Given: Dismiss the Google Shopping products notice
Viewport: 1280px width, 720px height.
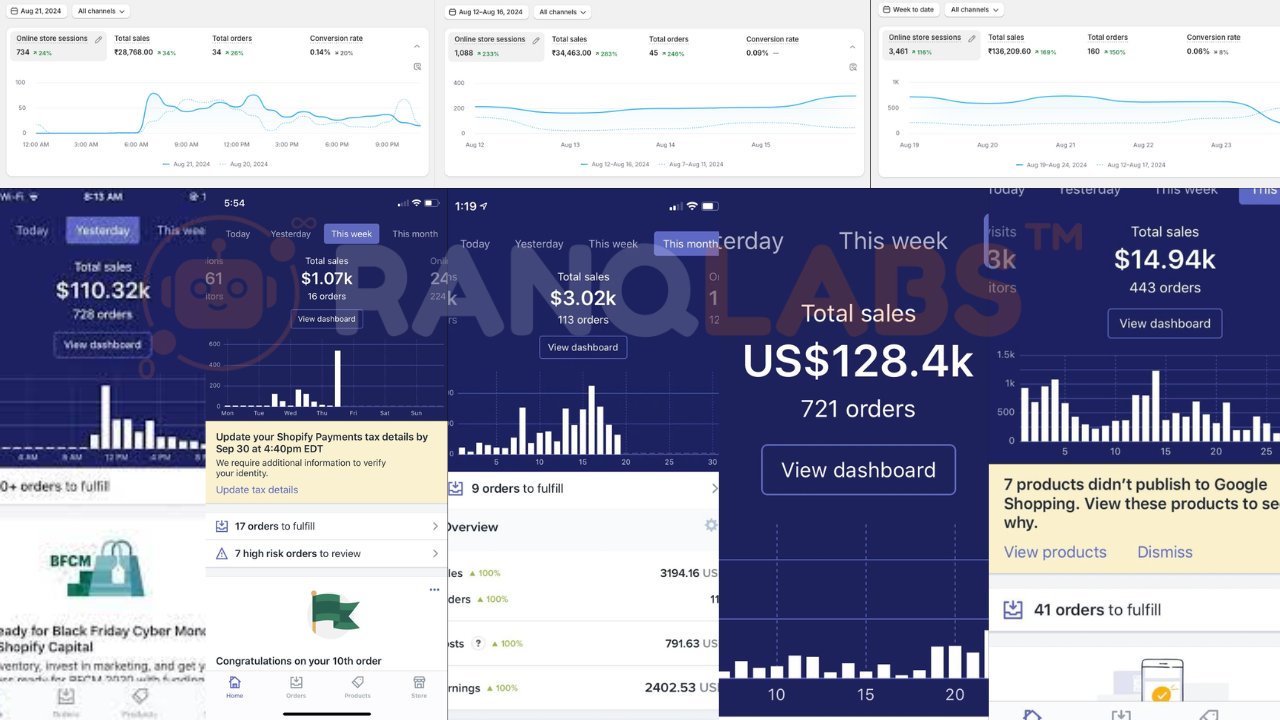Looking at the screenshot, I should coord(1164,552).
